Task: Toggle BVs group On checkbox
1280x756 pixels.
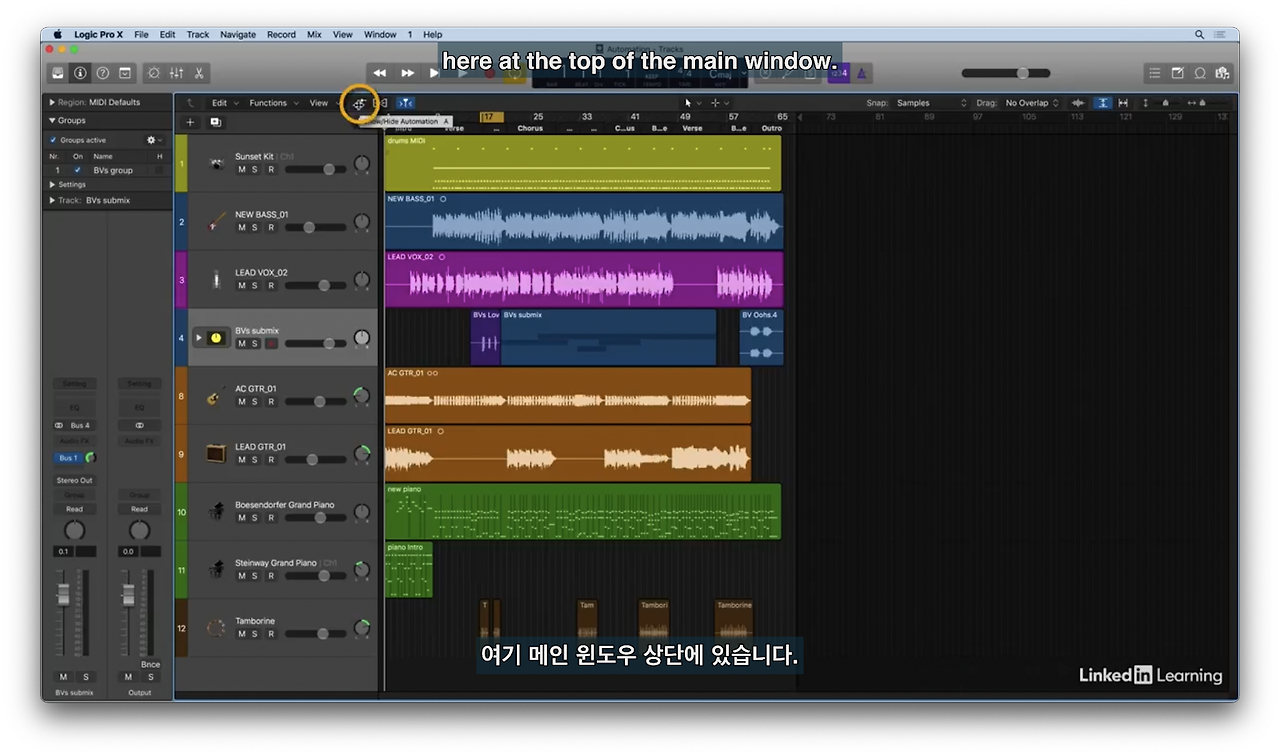Action: [x=78, y=170]
